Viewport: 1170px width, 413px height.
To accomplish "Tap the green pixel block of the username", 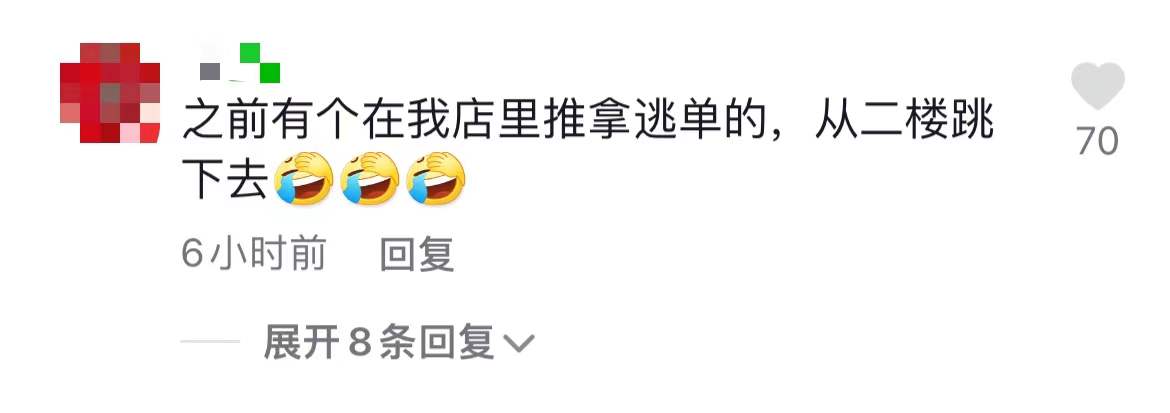I will (260, 63).
